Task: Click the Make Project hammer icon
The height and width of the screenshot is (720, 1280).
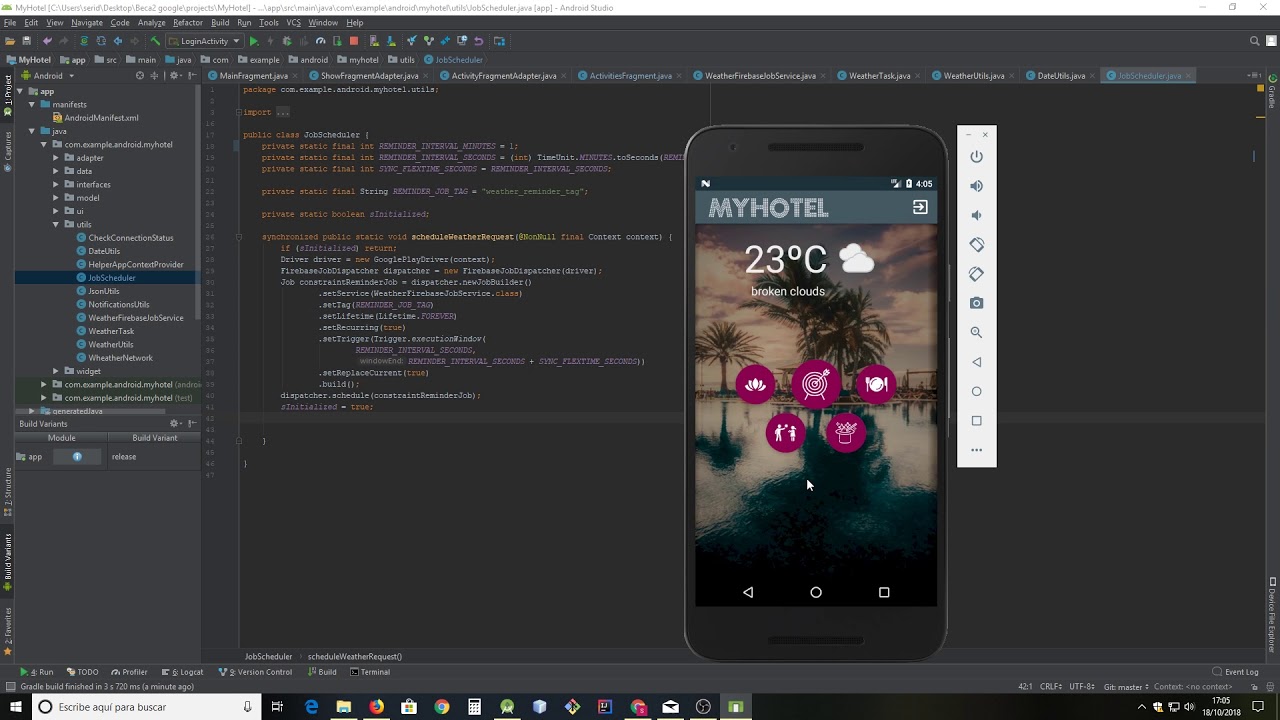Action: (155, 41)
